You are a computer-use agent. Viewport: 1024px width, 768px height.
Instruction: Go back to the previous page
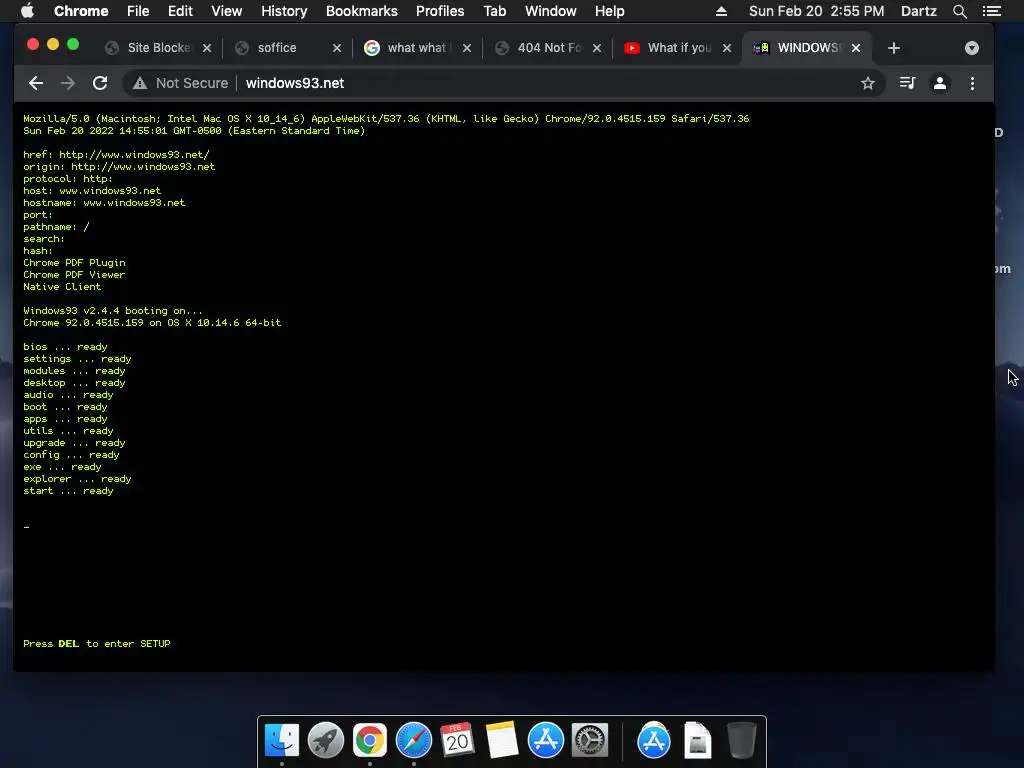pos(36,83)
